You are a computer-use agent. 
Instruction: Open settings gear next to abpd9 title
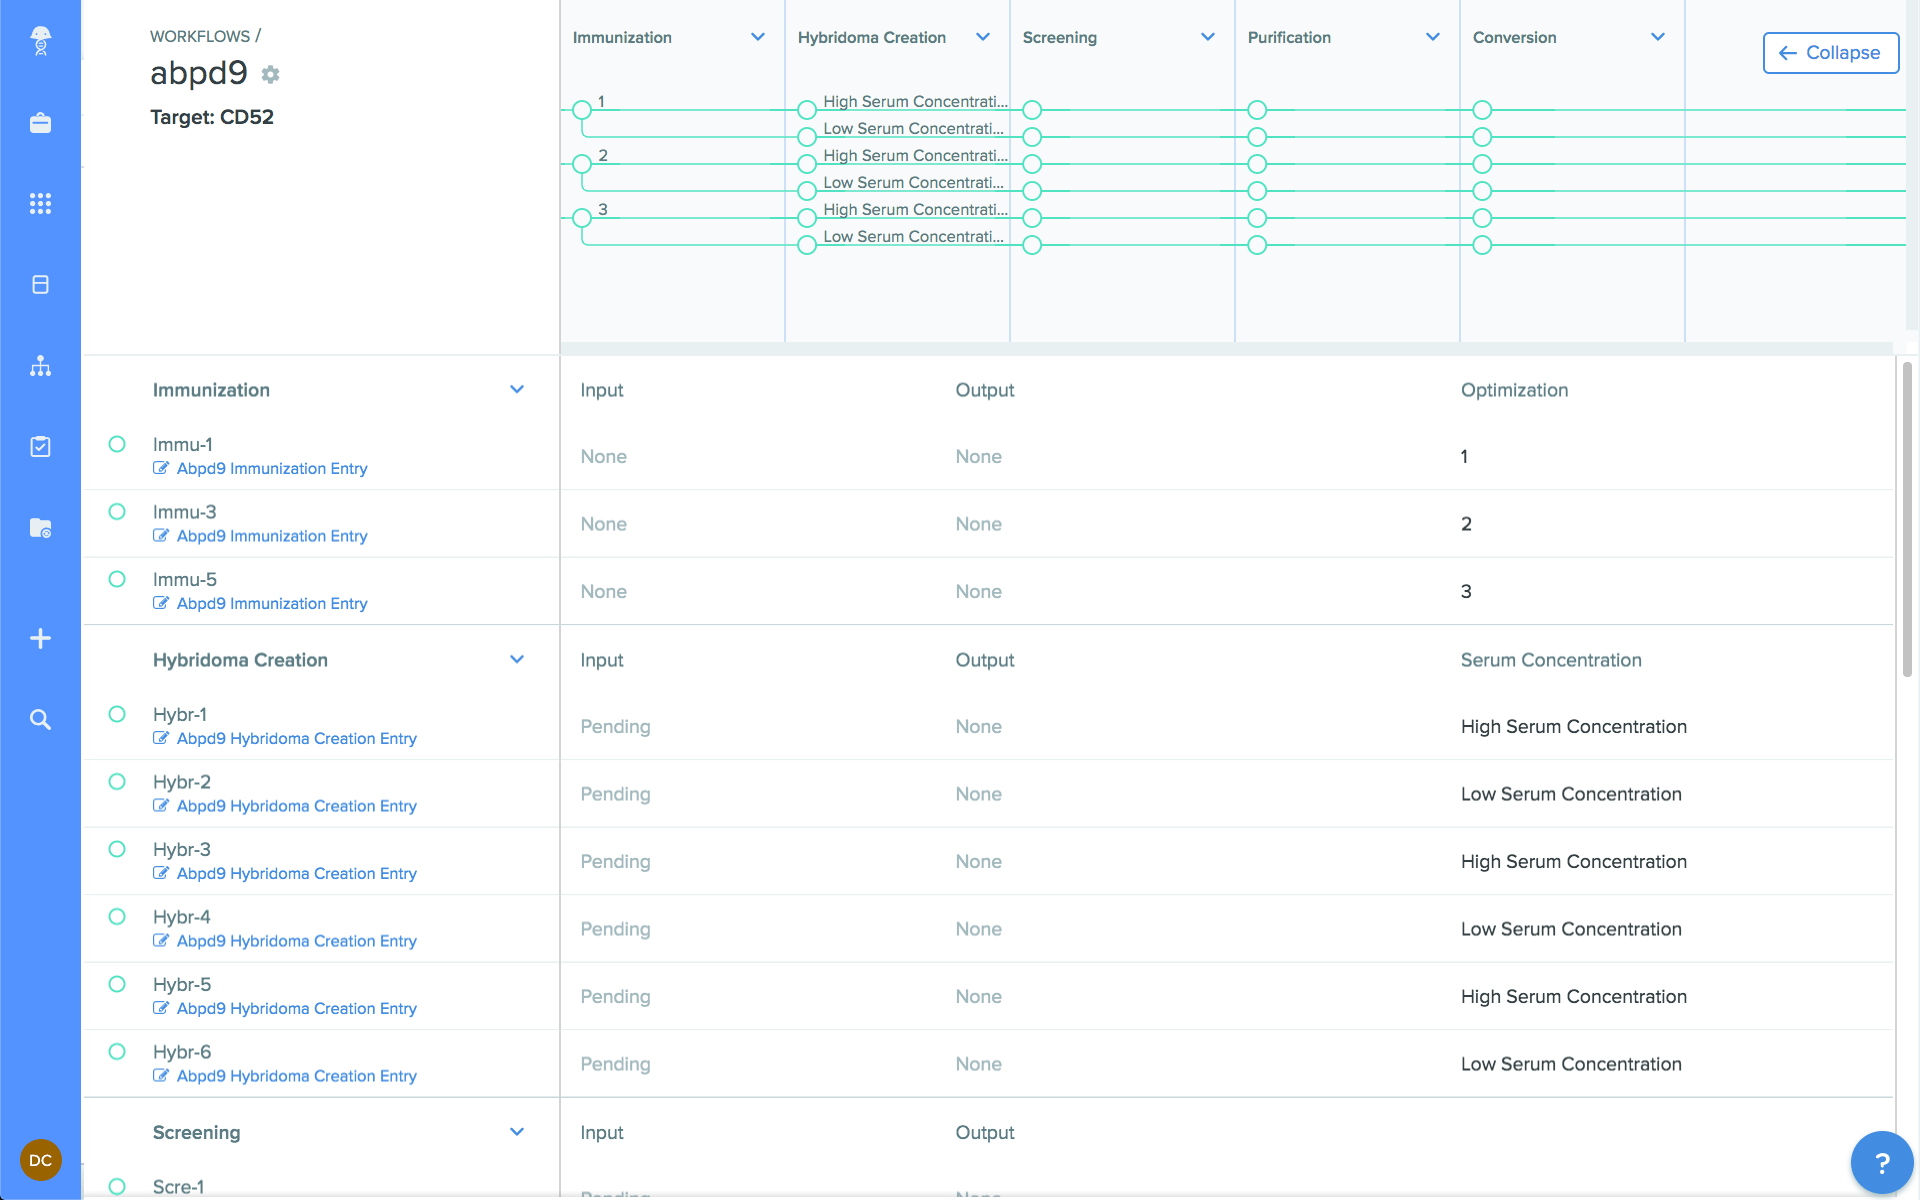[269, 74]
